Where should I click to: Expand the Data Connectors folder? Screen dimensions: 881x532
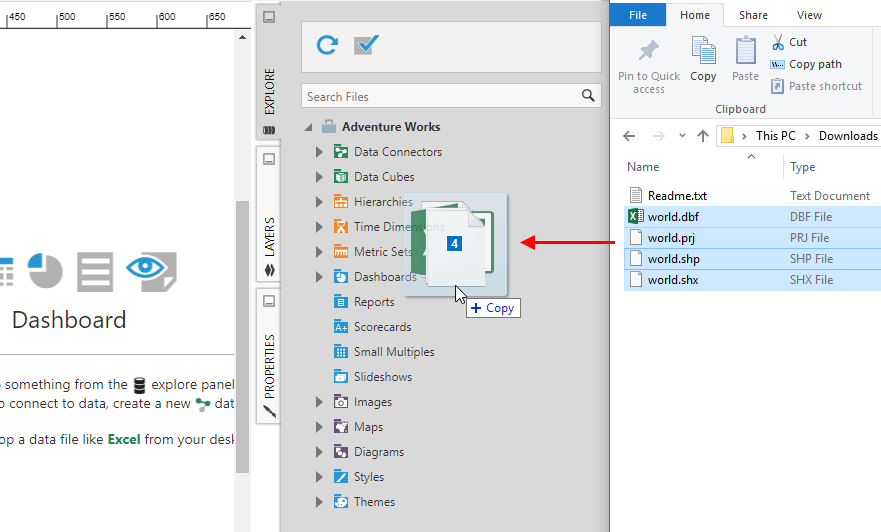pyautogui.click(x=319, y=152)
